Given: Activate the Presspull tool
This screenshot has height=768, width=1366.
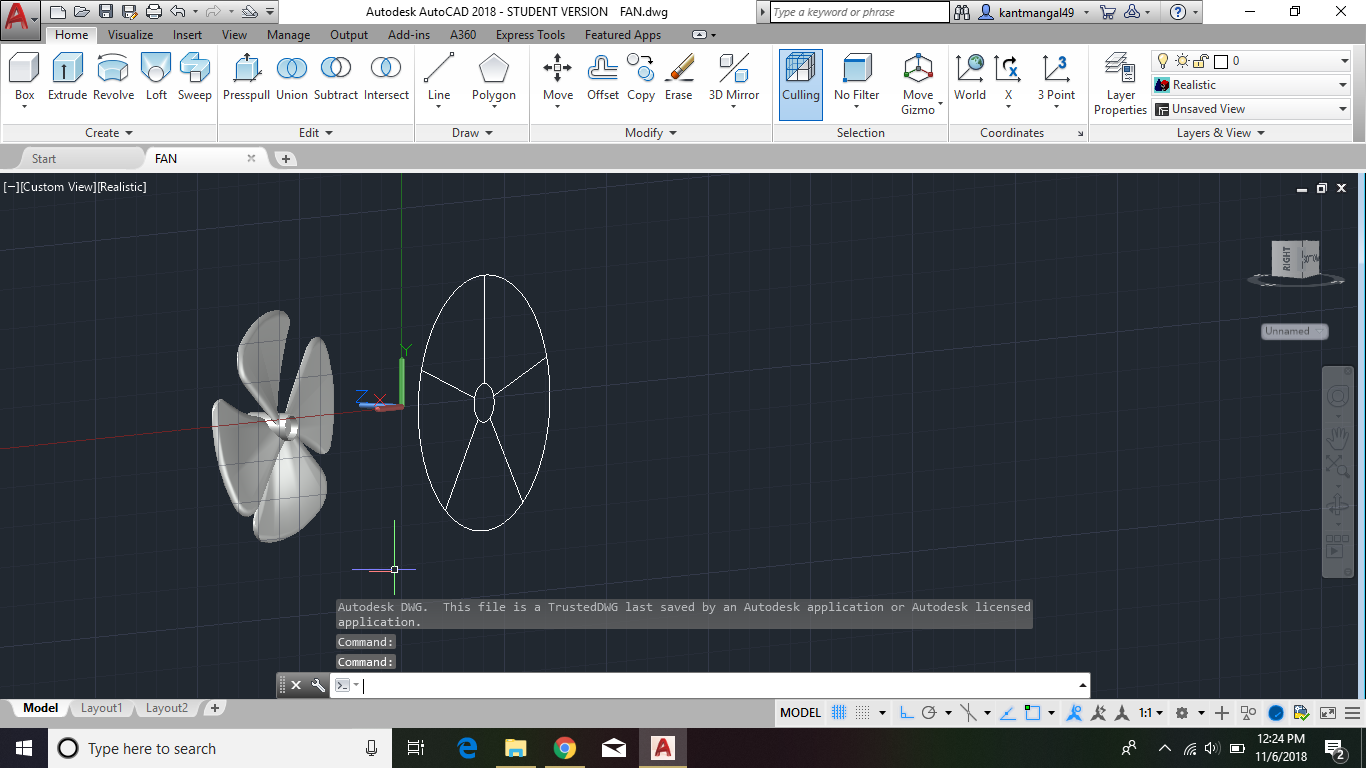Looking at the screenshot, I should click(246, 77).
